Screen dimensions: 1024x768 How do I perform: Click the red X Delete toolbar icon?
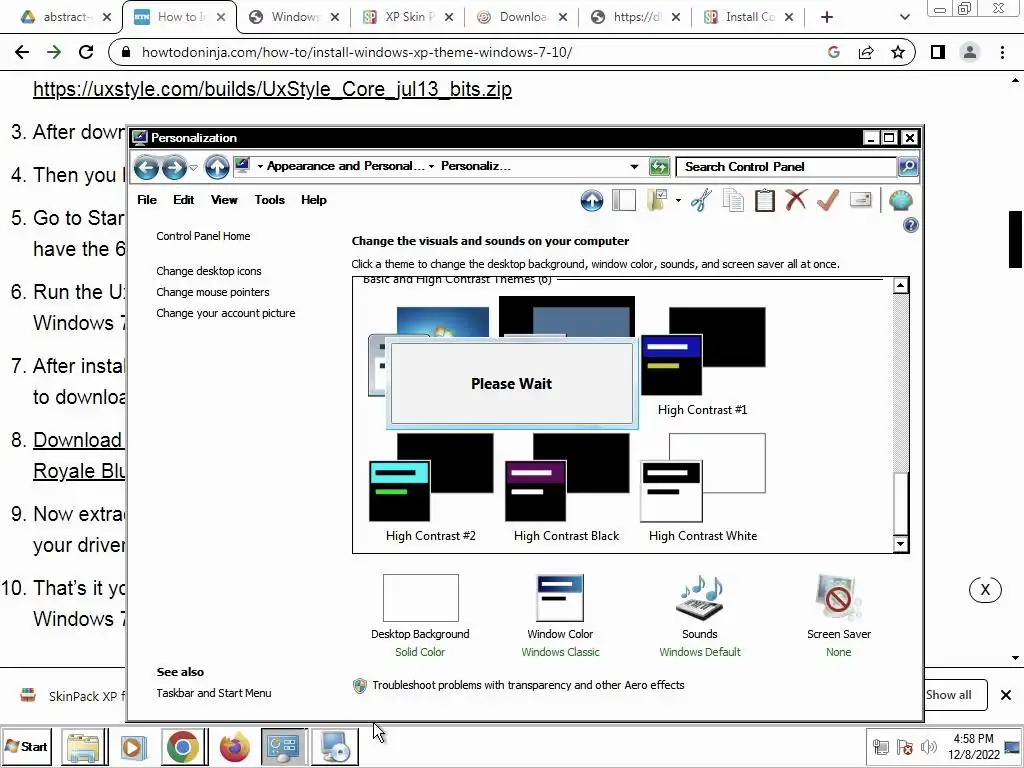click(x=796, y=200)
